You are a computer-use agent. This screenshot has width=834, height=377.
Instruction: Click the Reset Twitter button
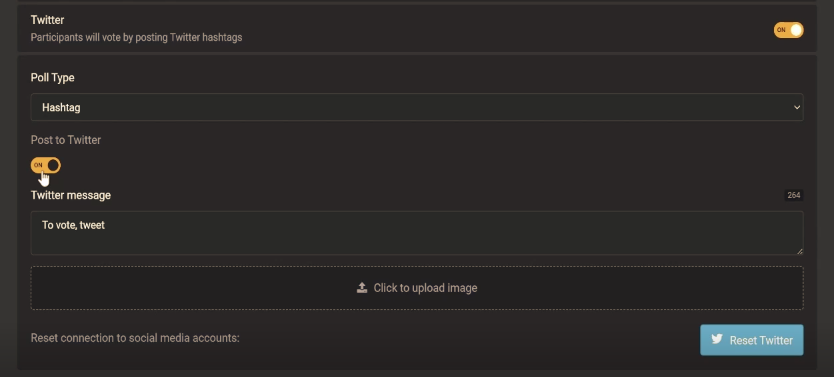point(752,340)
